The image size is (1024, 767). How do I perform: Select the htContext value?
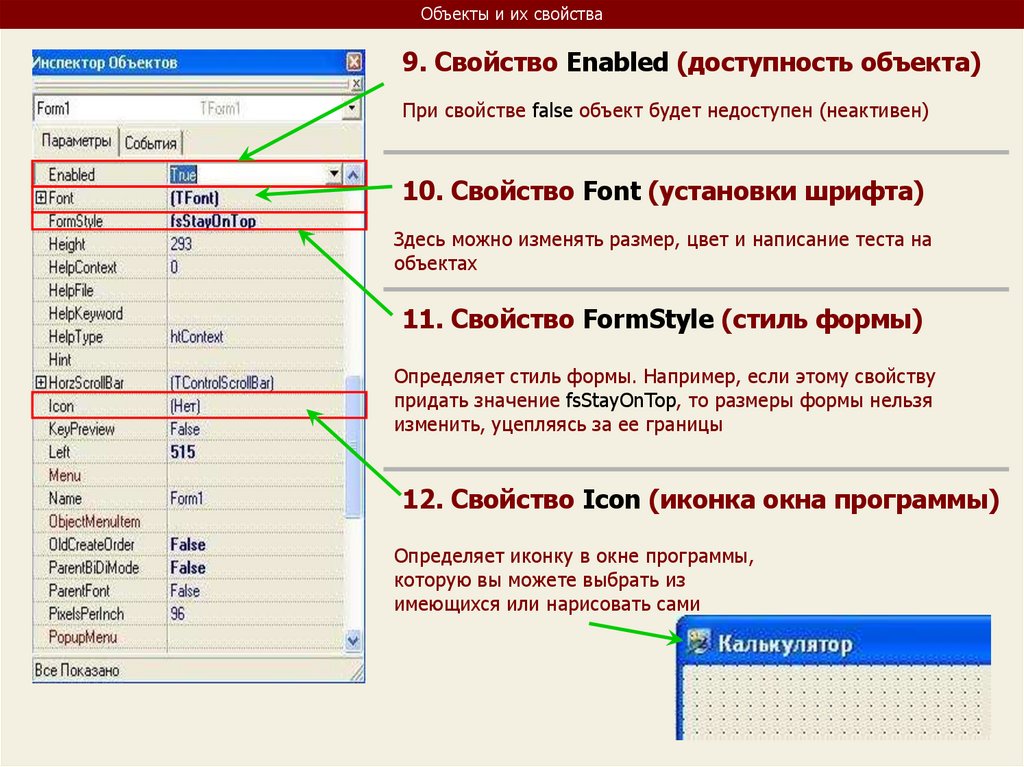click(197, 336)
